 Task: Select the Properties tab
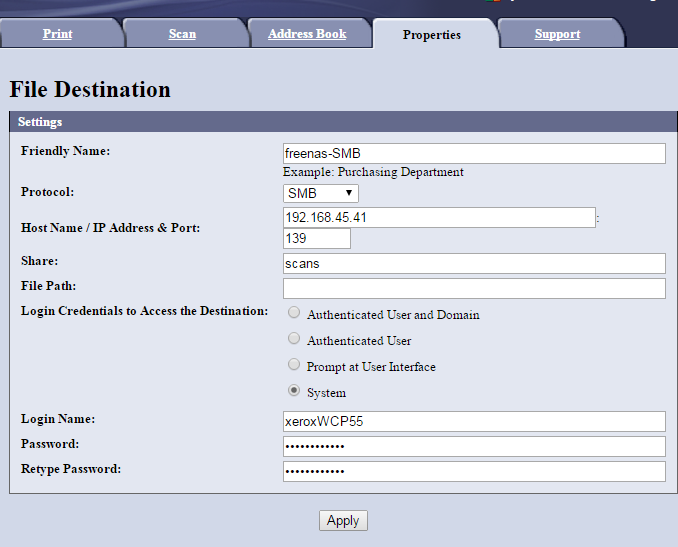(x=432, y=35)
